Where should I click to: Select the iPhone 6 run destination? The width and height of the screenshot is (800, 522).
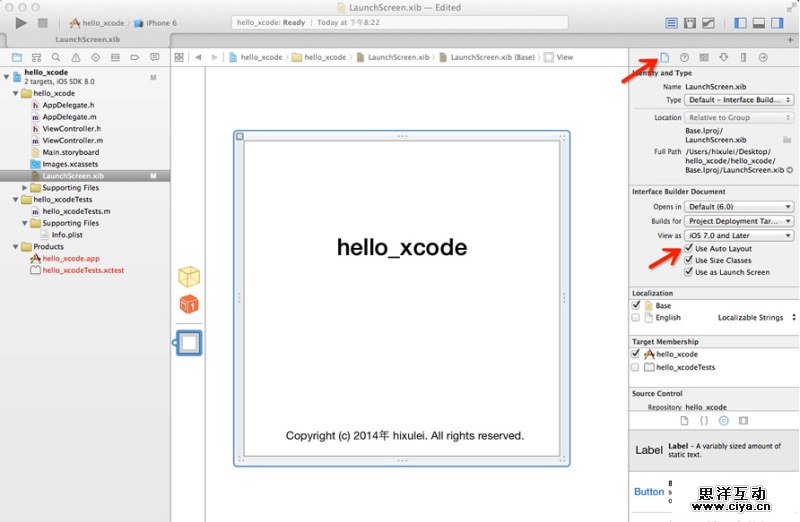pos(161,22)
